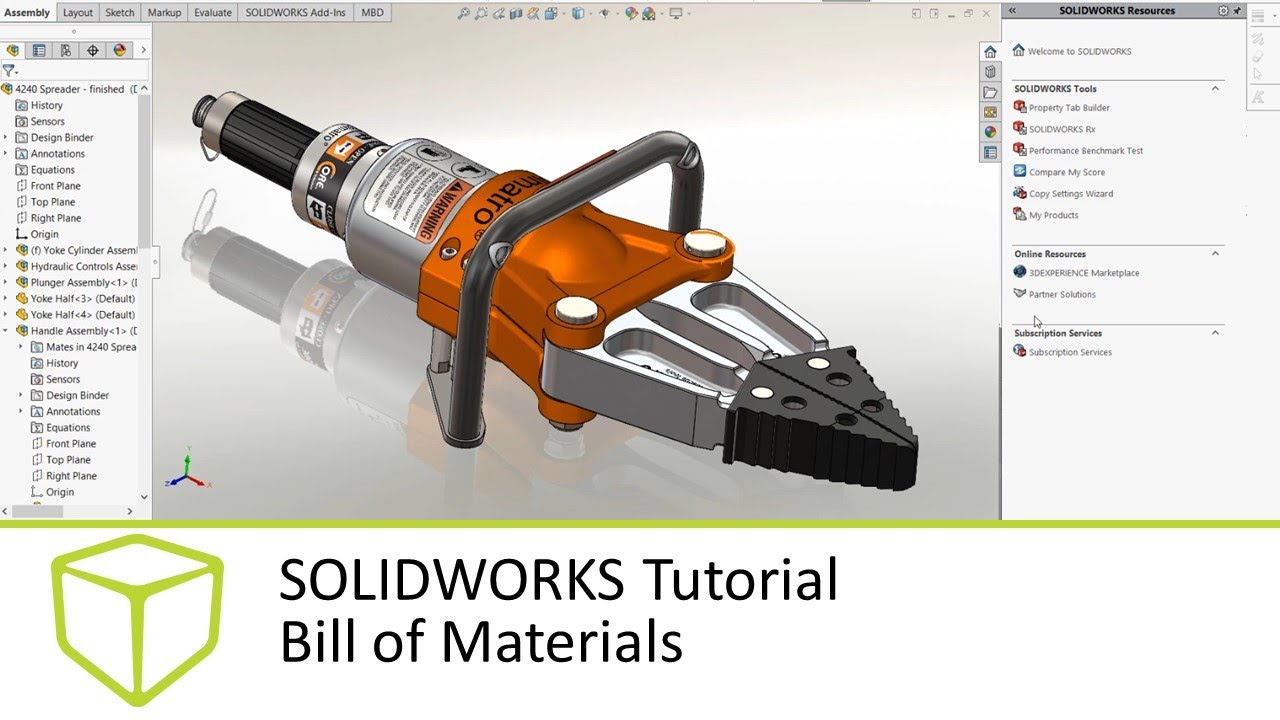1280x720 pixels.
Task: Select the 4240 Spreader - finished root
Action: [x=70, y=89]
